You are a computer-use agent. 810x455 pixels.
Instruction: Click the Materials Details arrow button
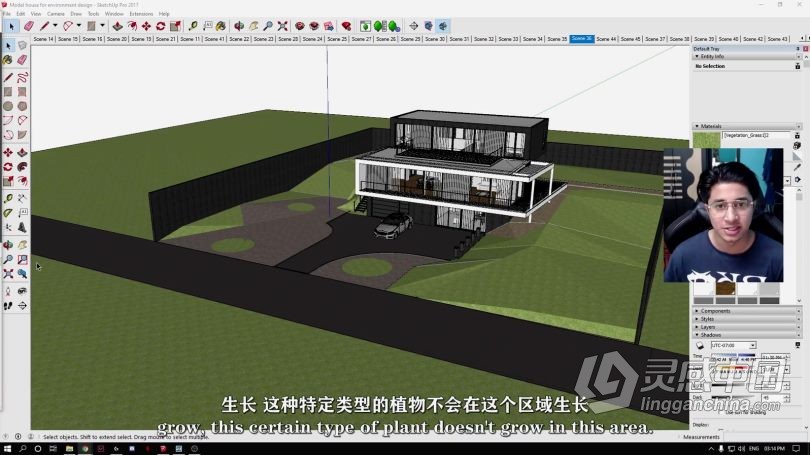797,179
